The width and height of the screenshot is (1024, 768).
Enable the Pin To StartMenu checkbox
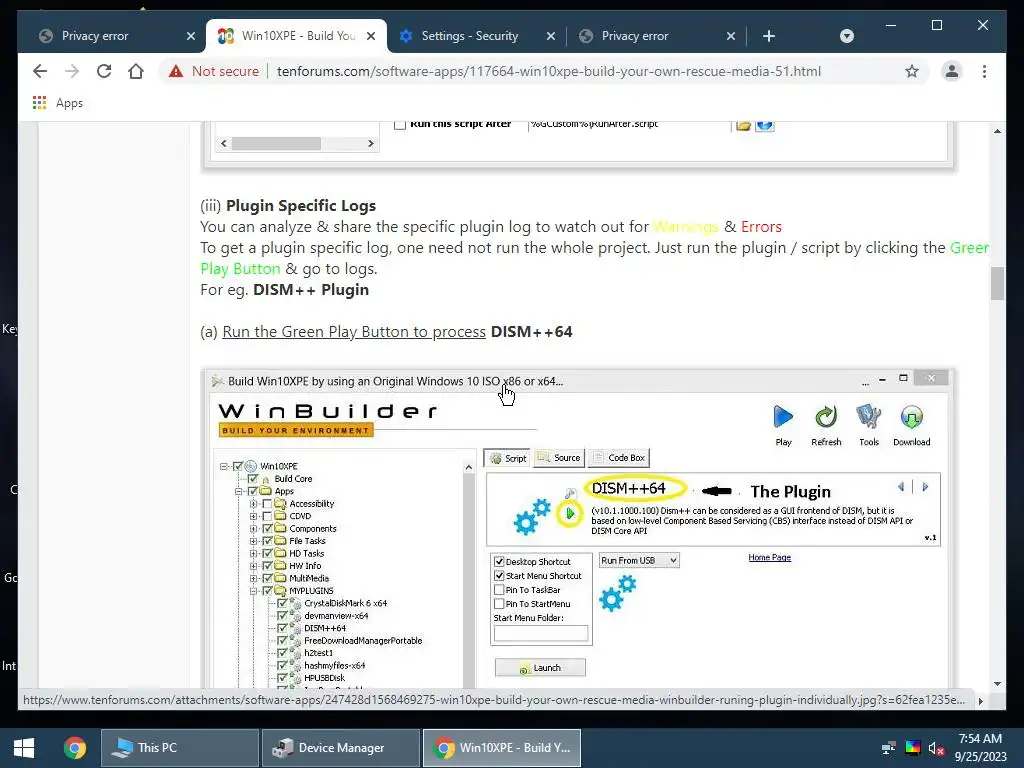click(500, 603)
